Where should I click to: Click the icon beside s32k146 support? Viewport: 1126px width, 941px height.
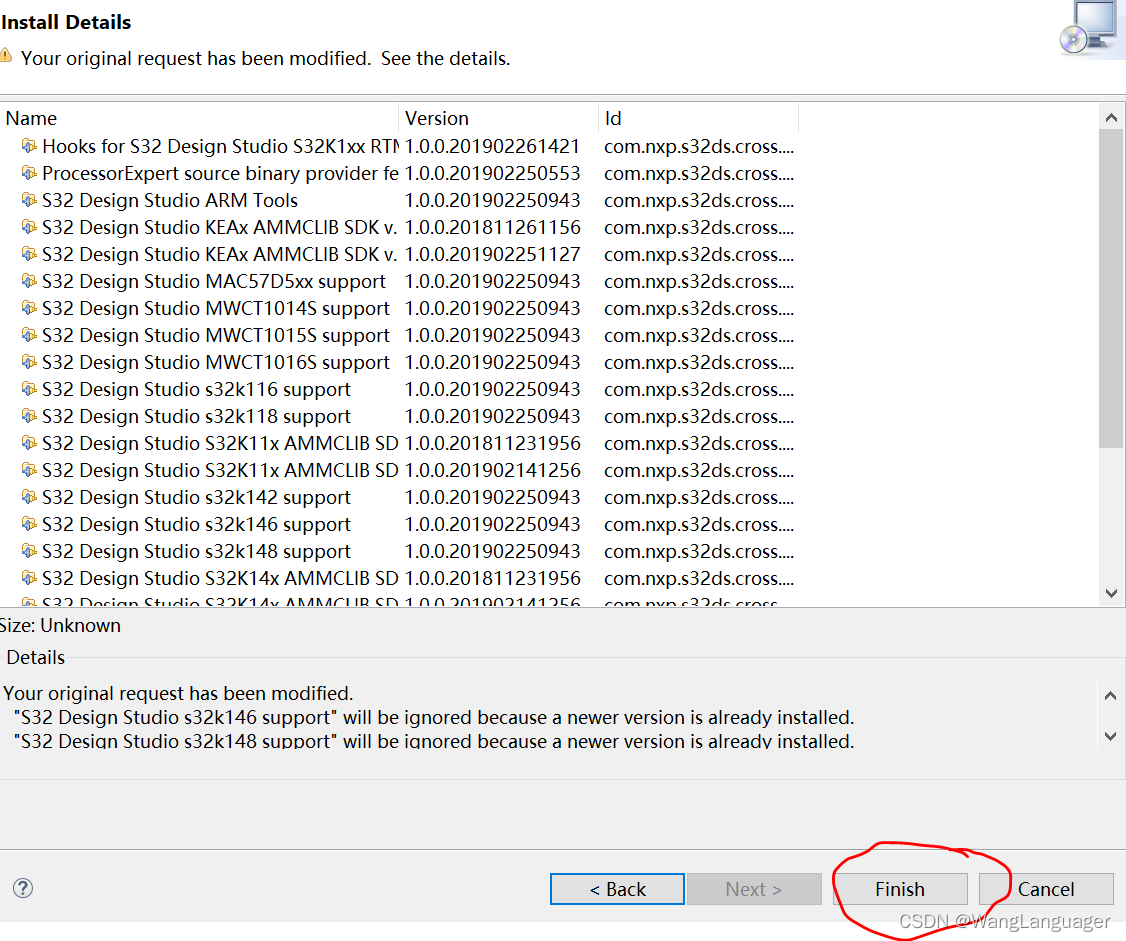[x=29, y=524]
